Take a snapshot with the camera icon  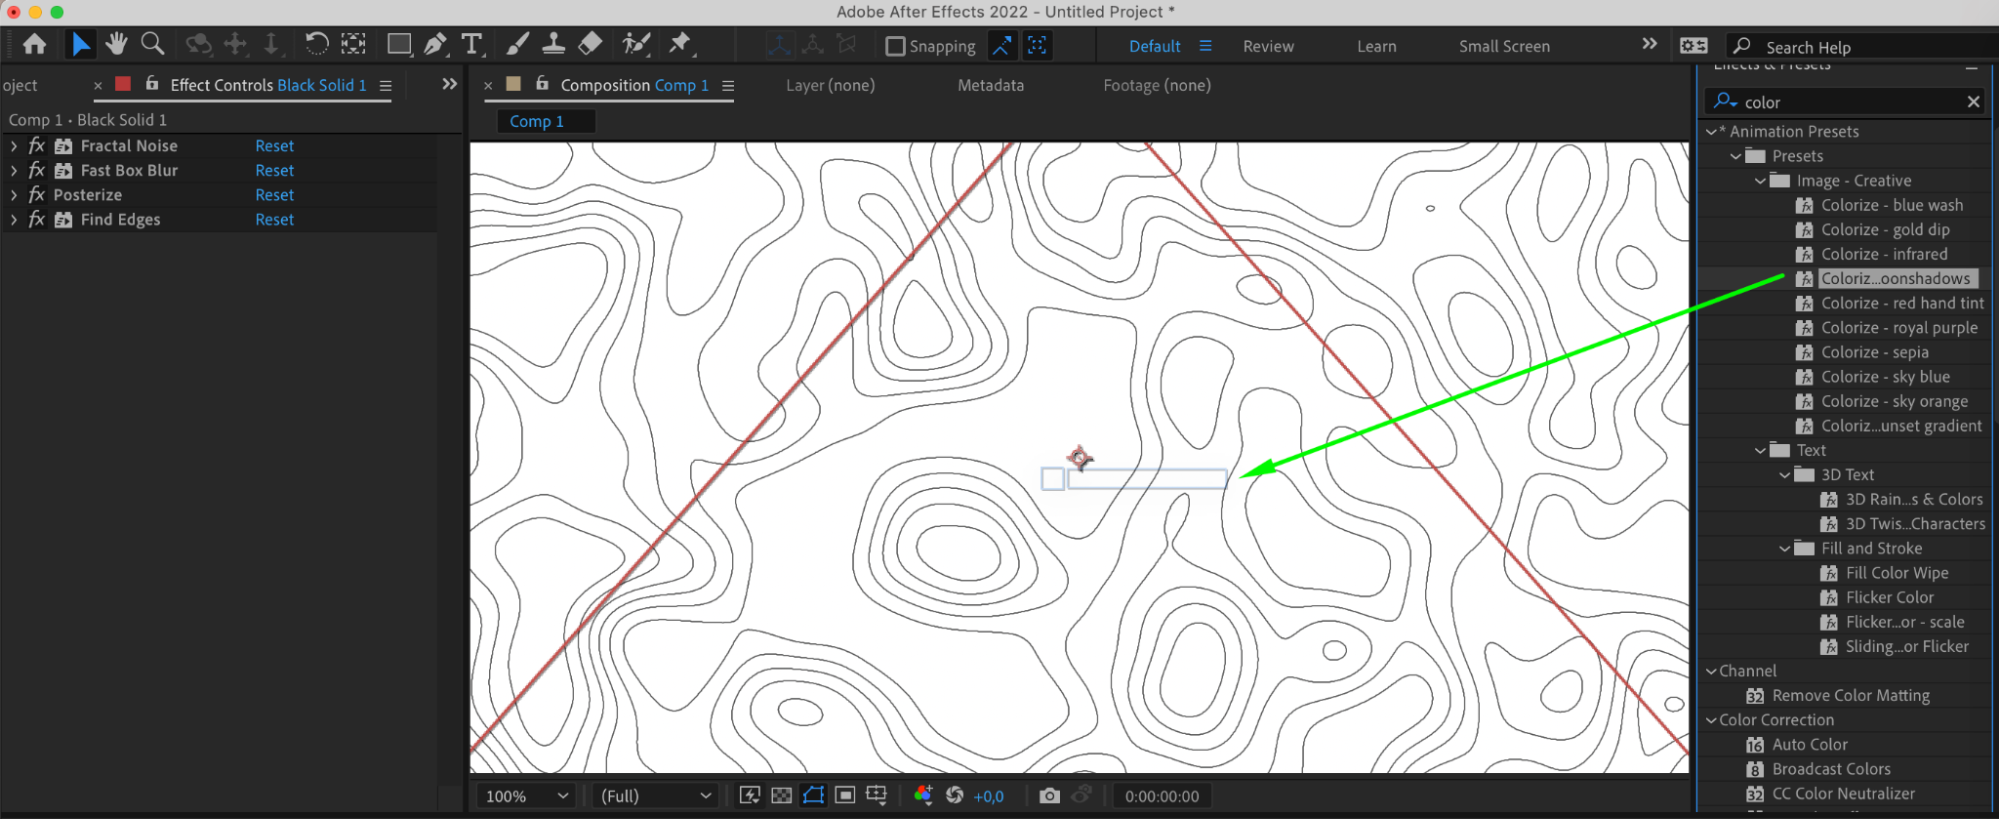[1049, 796]
